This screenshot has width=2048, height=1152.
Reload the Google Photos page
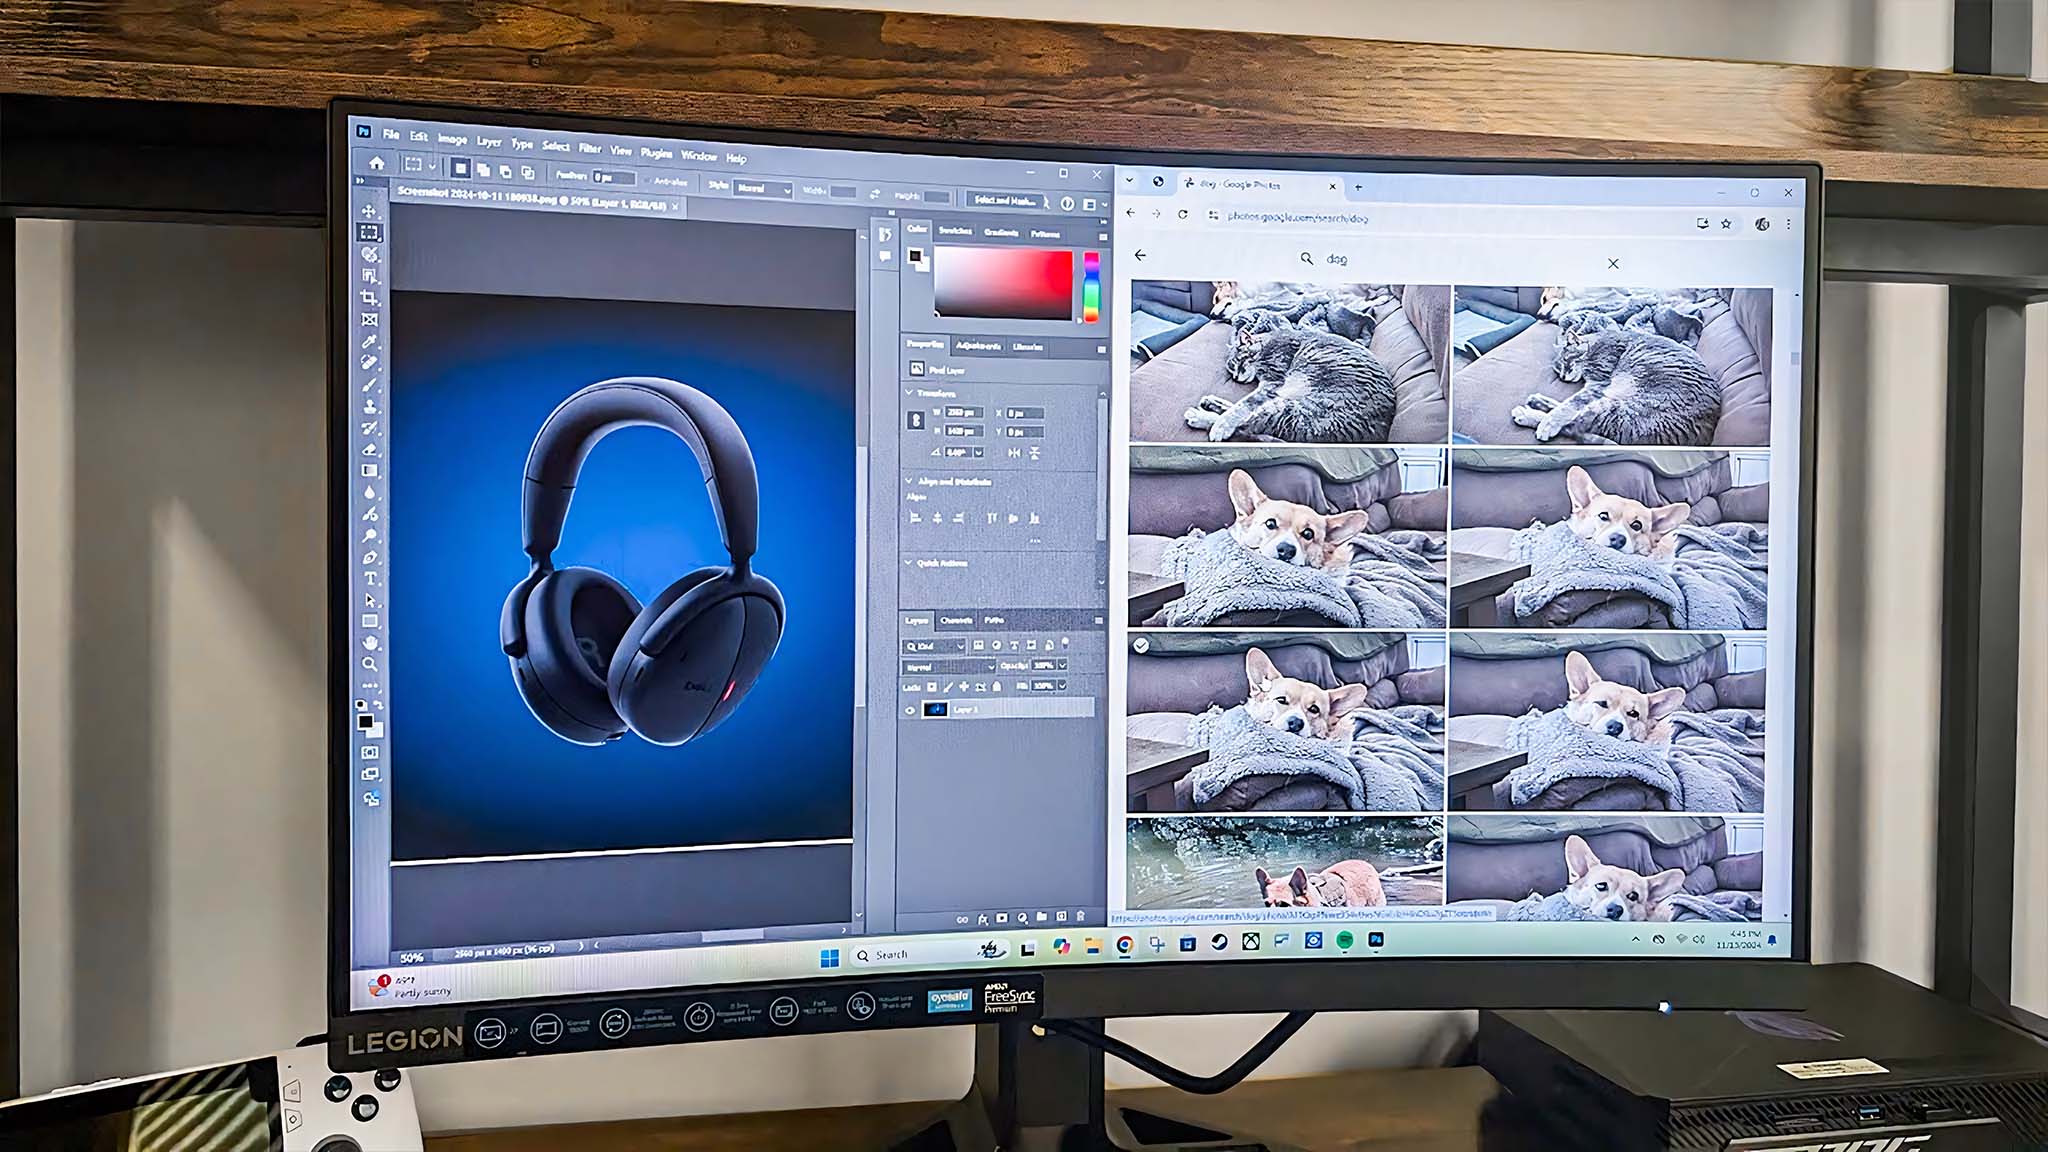[x=1182, y=214]
